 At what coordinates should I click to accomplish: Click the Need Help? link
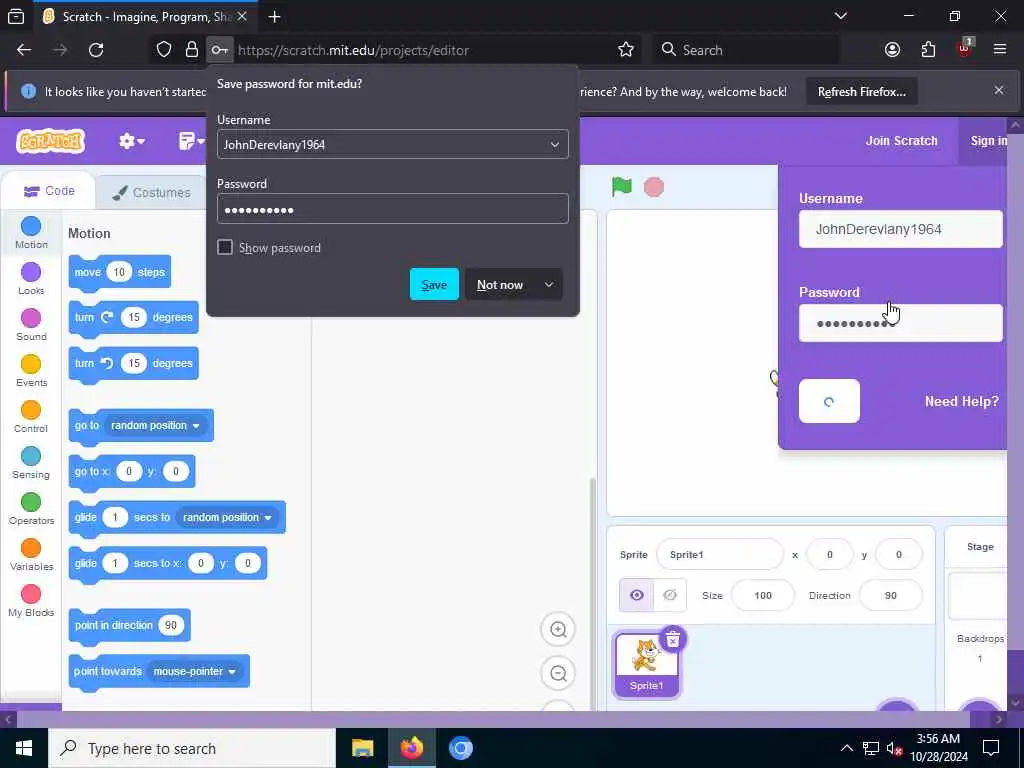click(961, 401)
